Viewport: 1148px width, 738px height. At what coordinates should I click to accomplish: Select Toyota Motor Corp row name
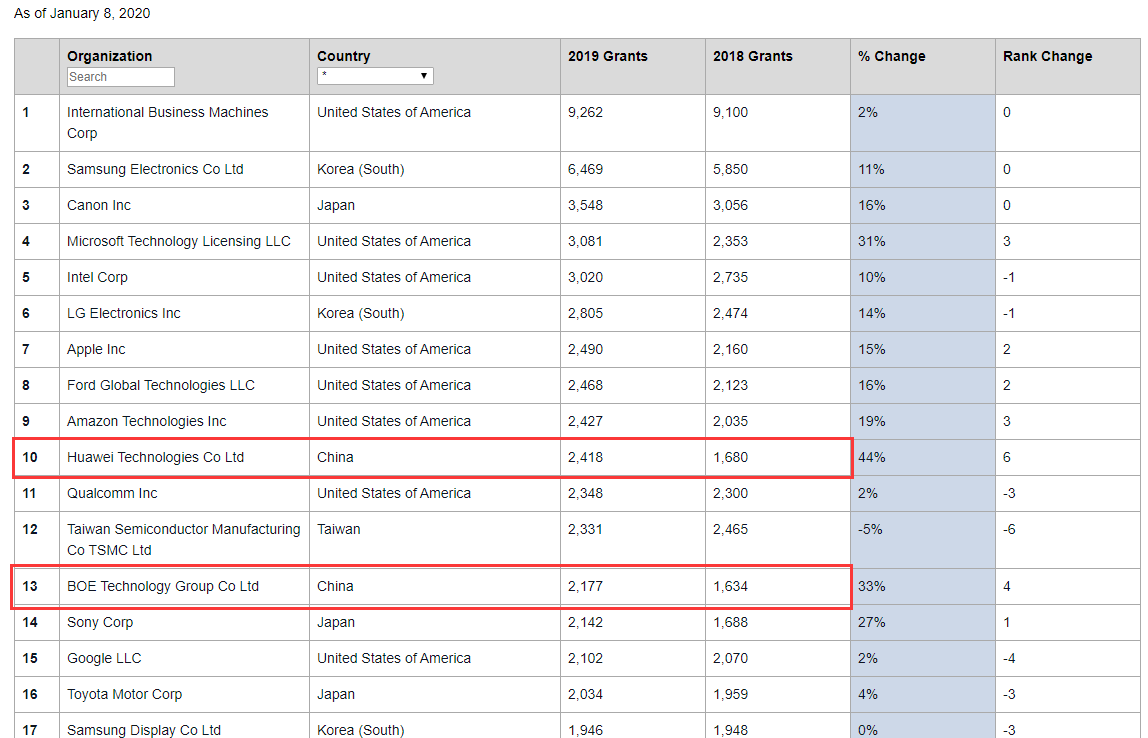click(x=124, y=694)
